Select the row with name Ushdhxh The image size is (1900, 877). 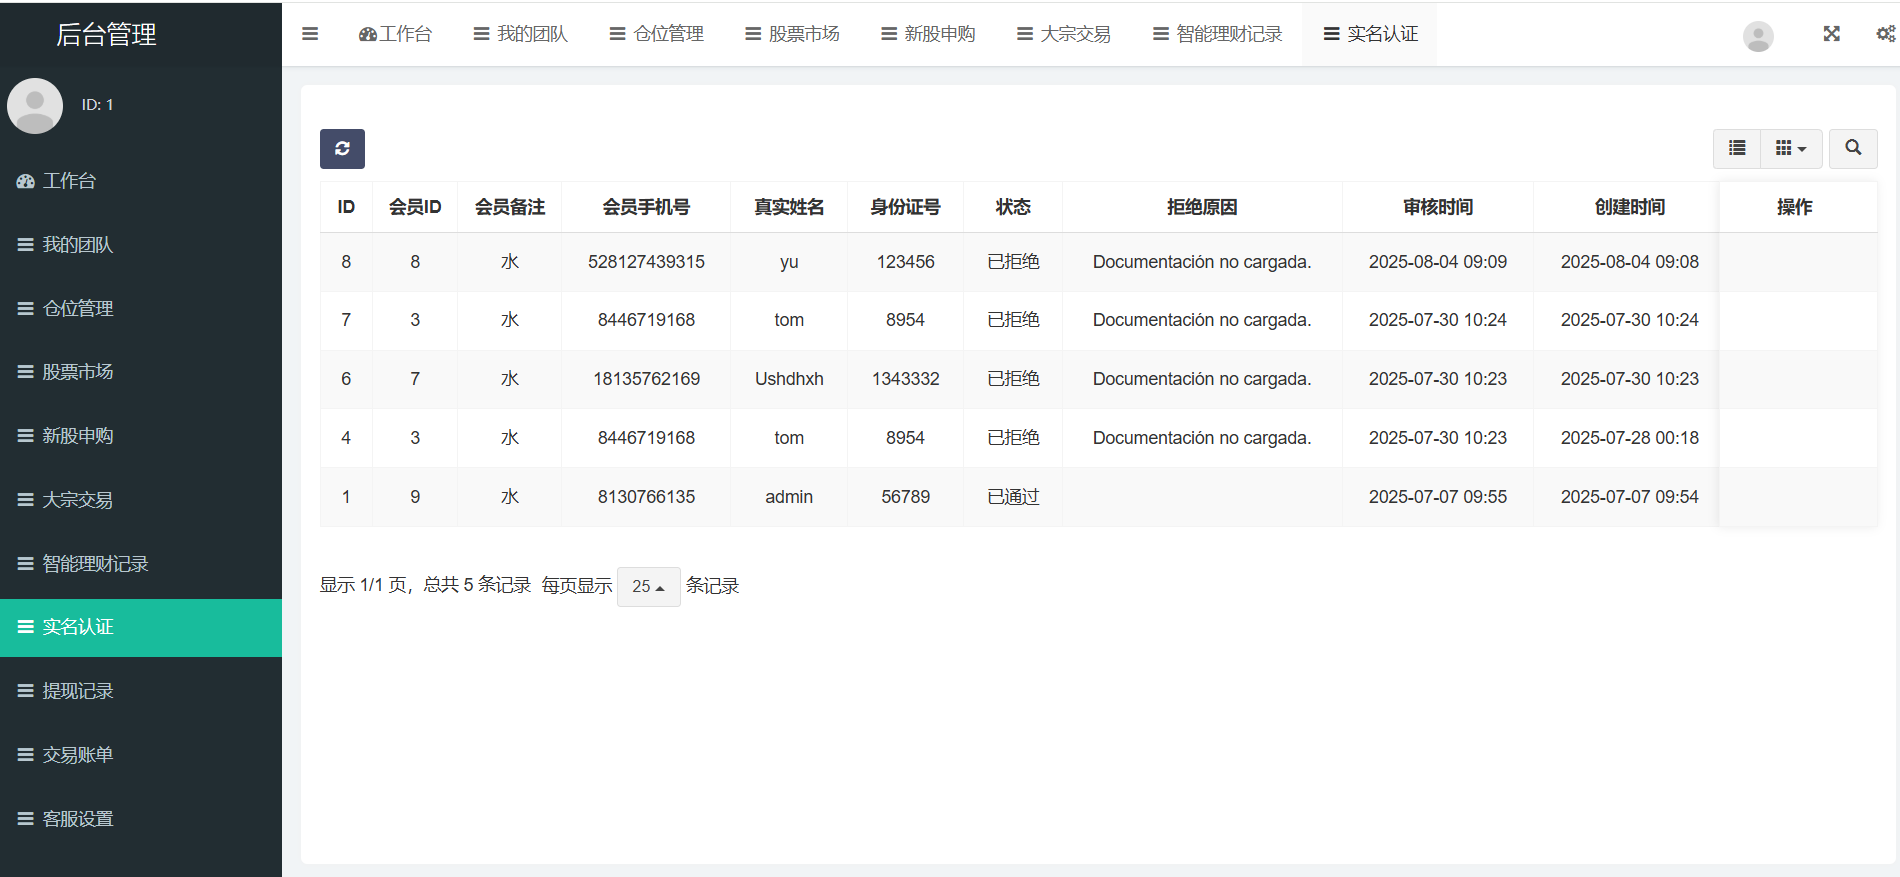[788, 379]
